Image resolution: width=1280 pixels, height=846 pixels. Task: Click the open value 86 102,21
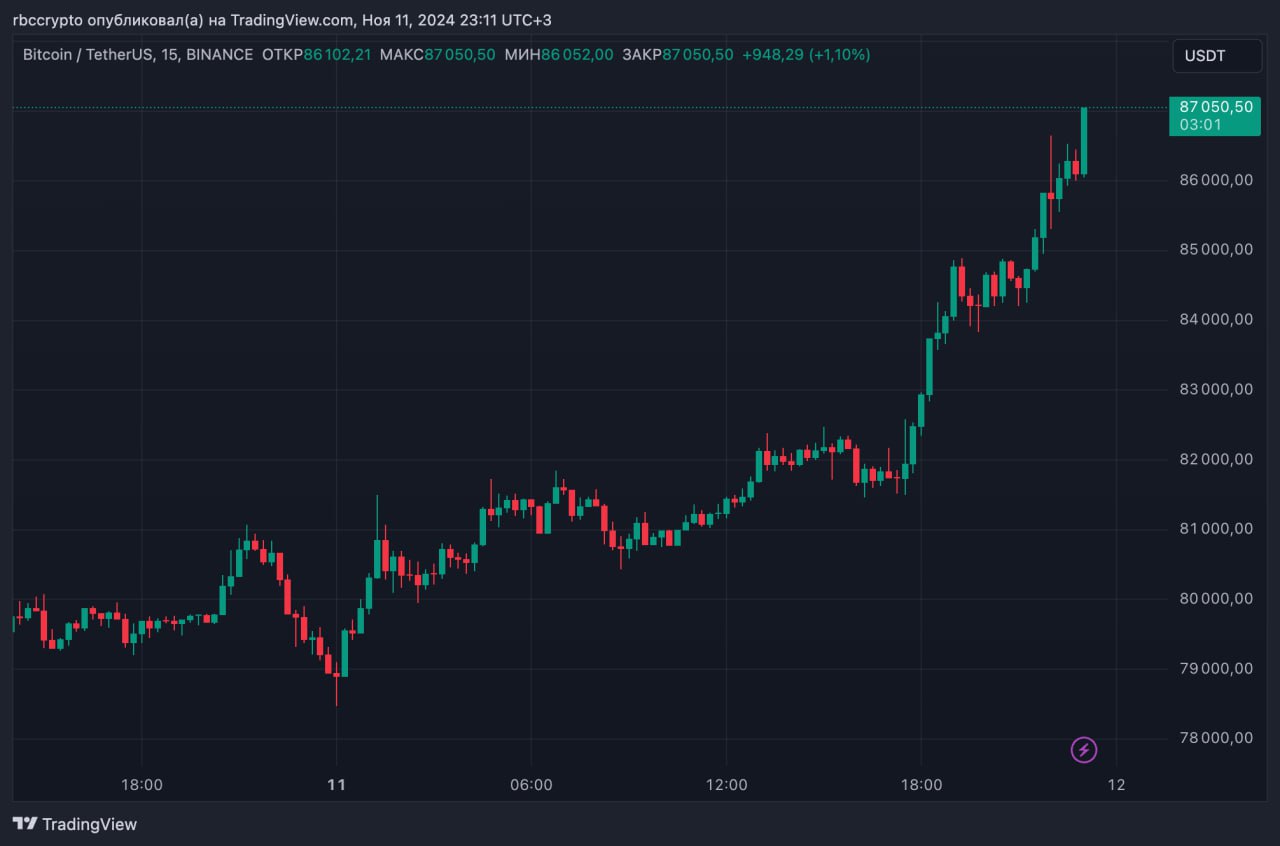click(337, 55)
